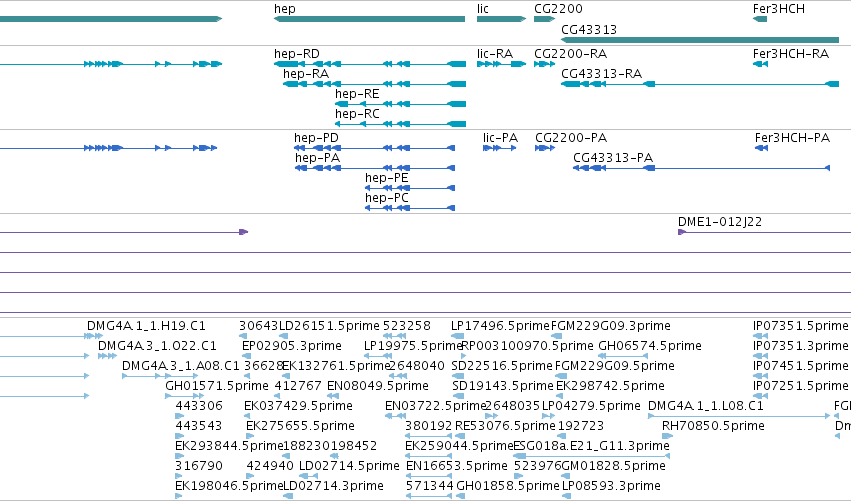Click the GH06574.5prime EST label
The image size is (851, 501).
click(650, 346)
